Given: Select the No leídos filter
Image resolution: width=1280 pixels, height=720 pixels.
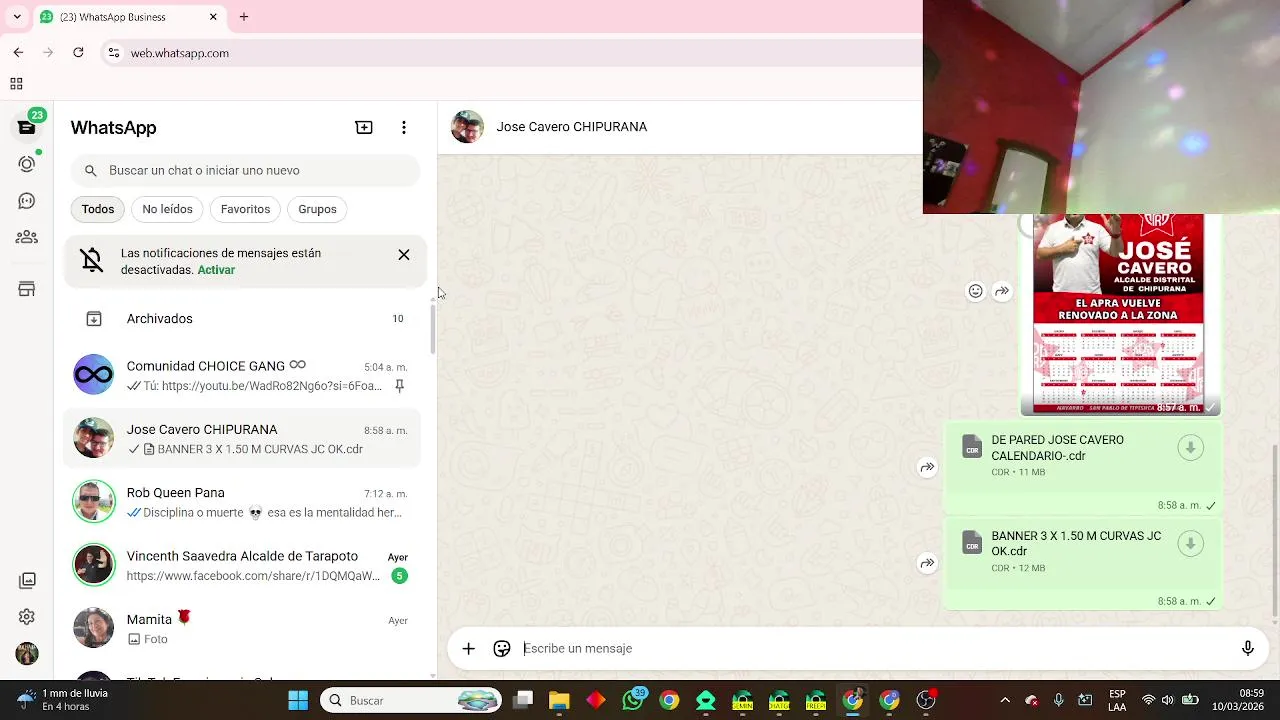Looking at the screenshot, I should click(167, 209).
